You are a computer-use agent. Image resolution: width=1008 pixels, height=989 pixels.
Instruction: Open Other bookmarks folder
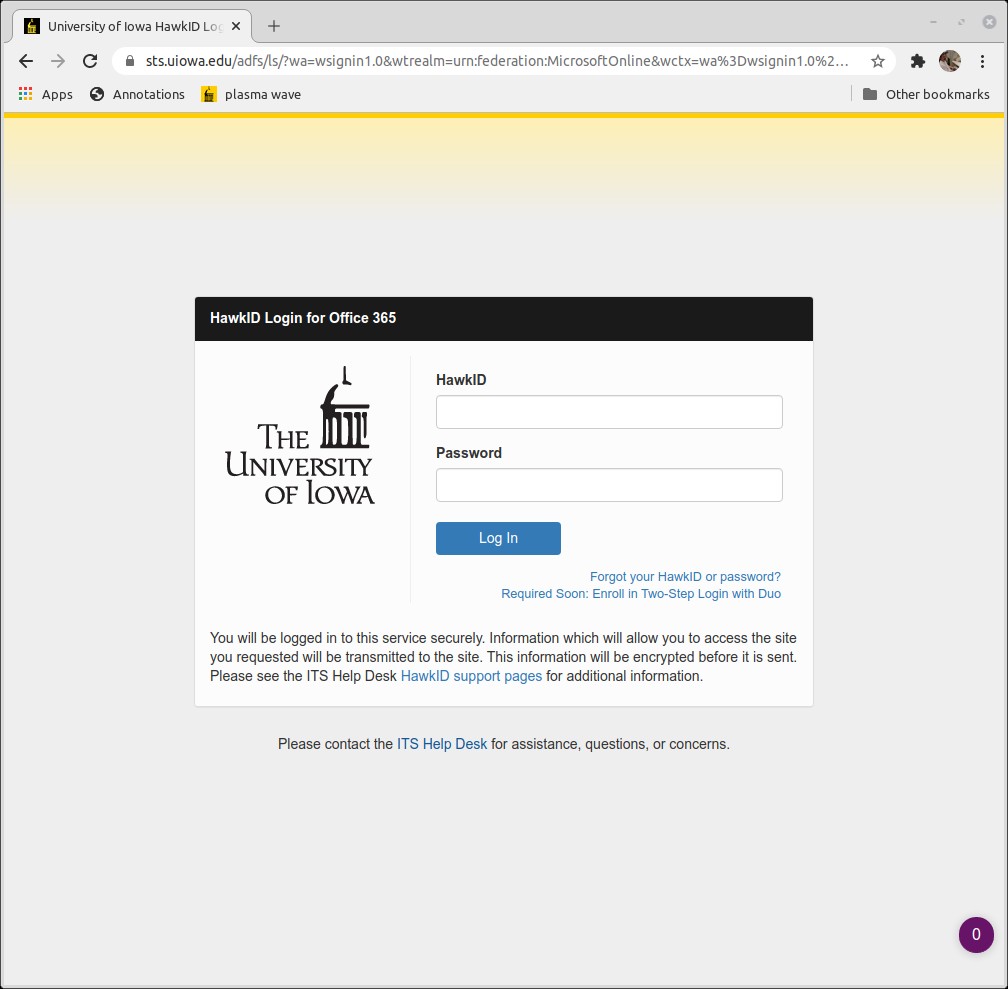926,95
